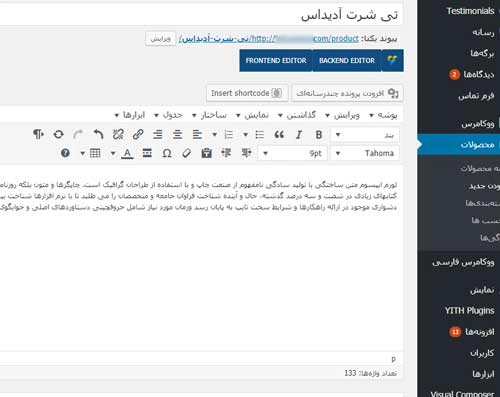
Task: Remove link with the unlink icon
Action: (x=118, y=135)
